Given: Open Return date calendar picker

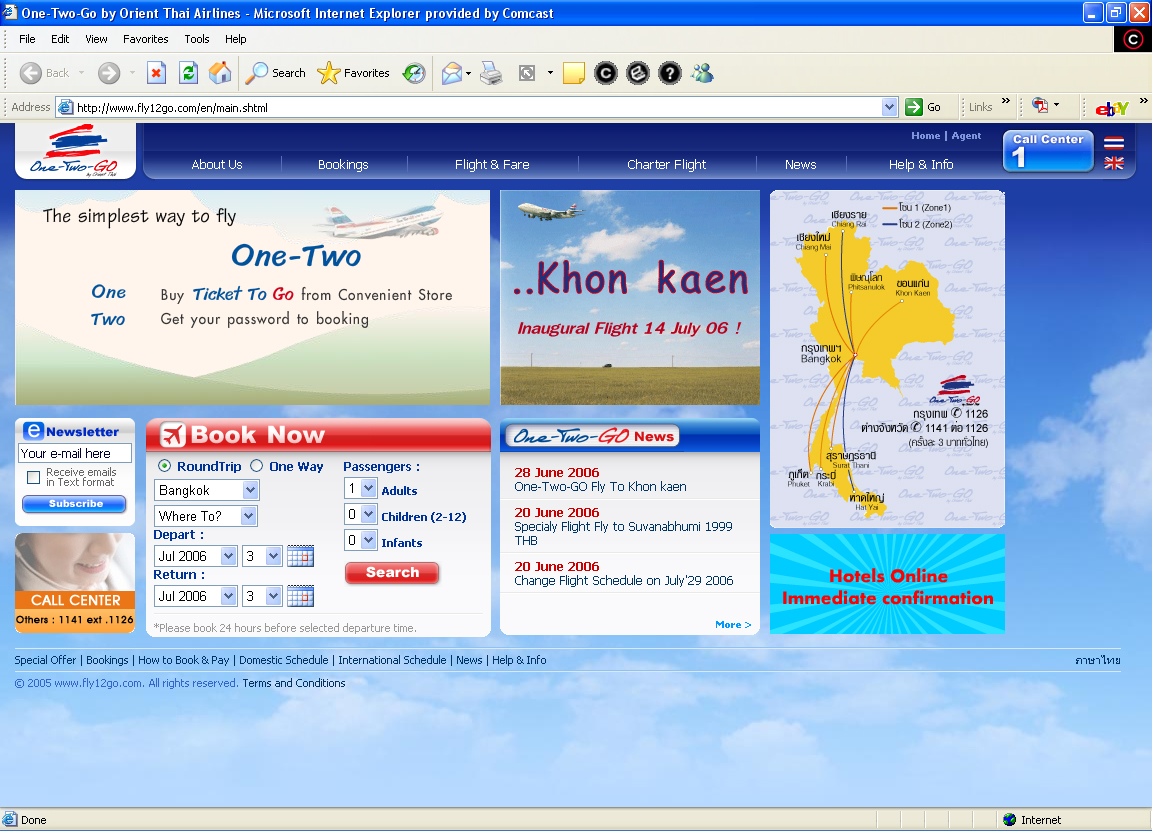Looking at the screenshot, I should click(x=300, y=596).
